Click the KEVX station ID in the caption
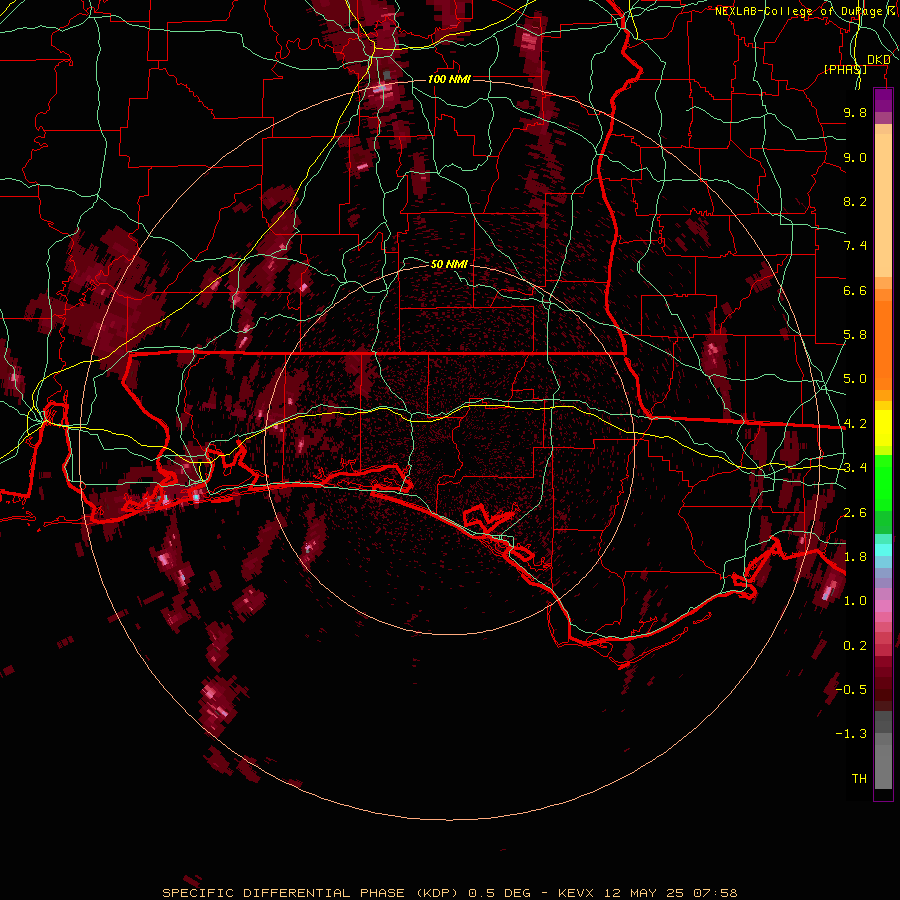The width and height of the screenshot is (900, 900). tap(577, 893)
